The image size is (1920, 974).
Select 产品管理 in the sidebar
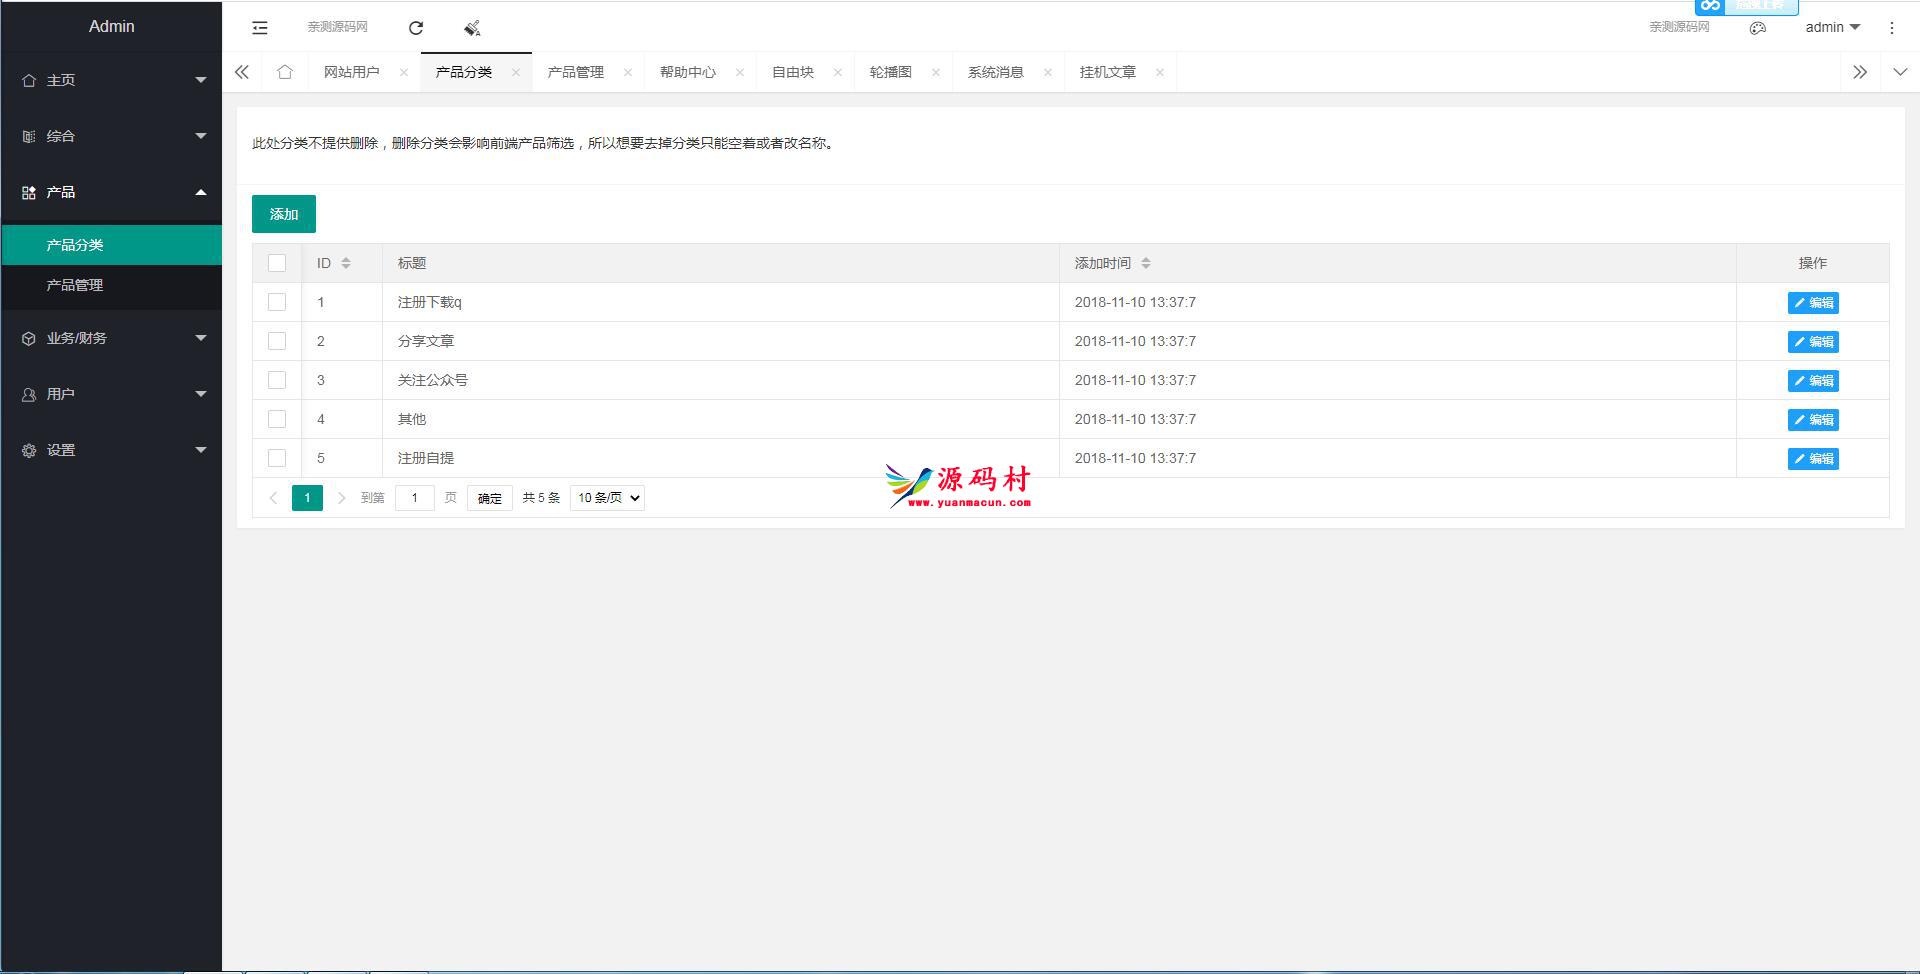point(111,285)
